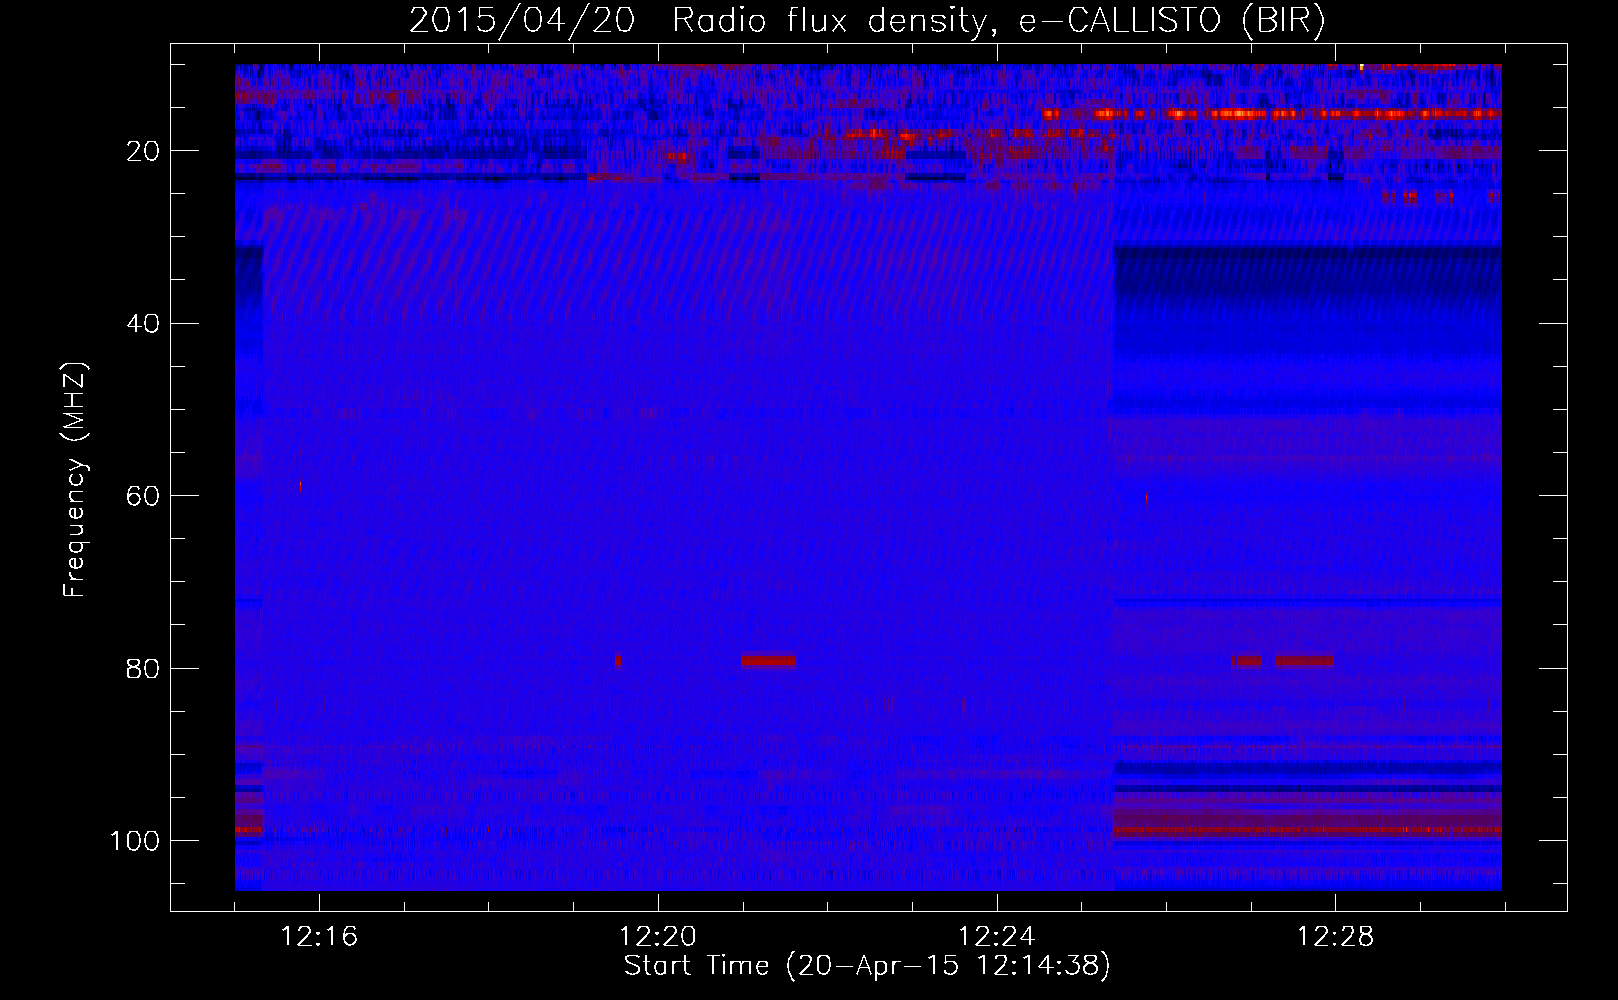Click the long red burst near 80 MHz at 12:21

(768, 661)
